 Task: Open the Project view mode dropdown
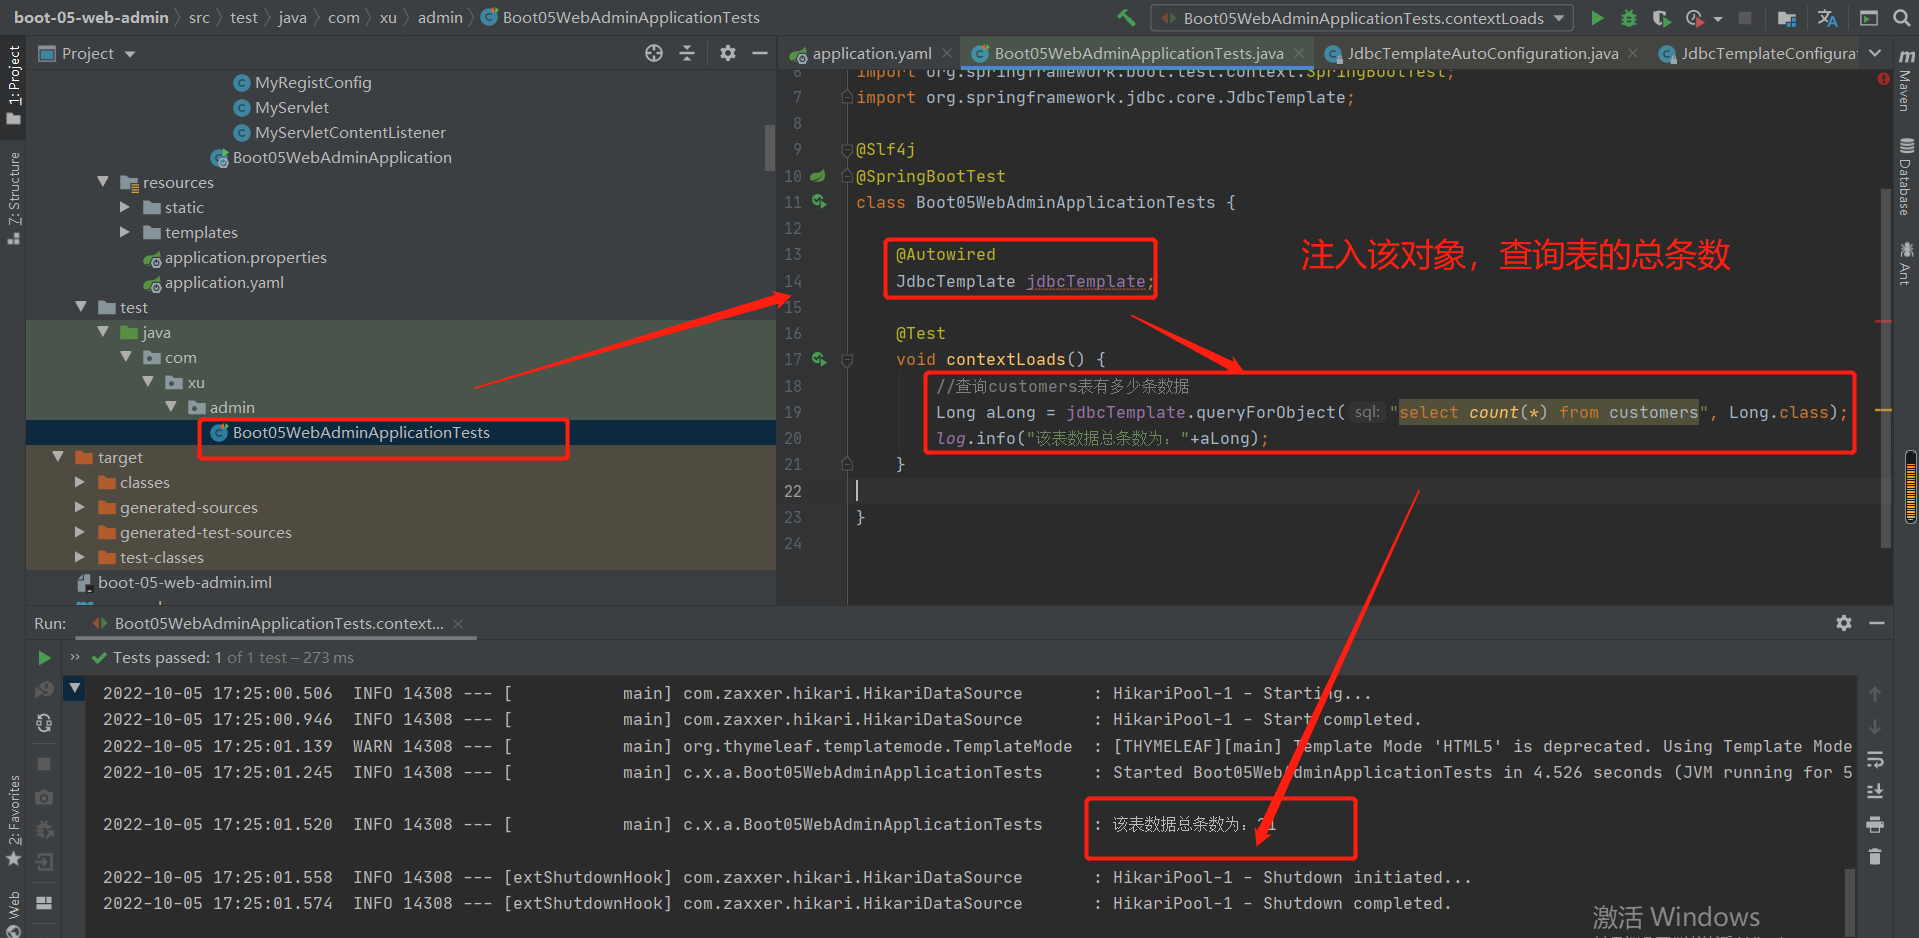130,54
